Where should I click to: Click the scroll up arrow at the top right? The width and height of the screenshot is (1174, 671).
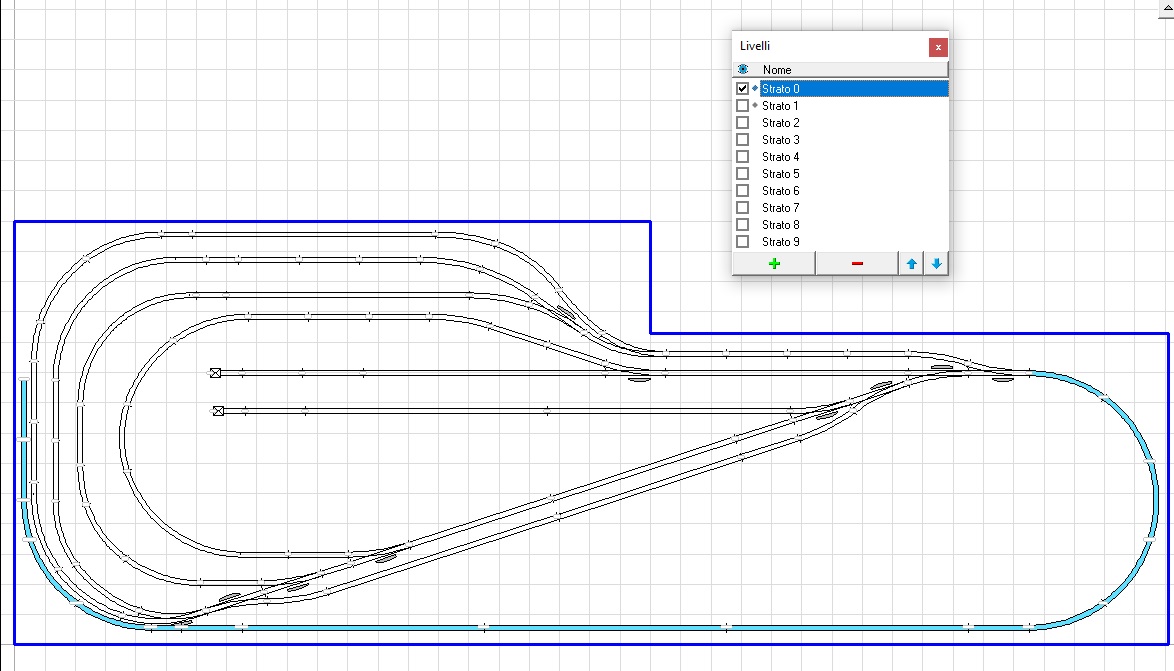coord(1165,6)
